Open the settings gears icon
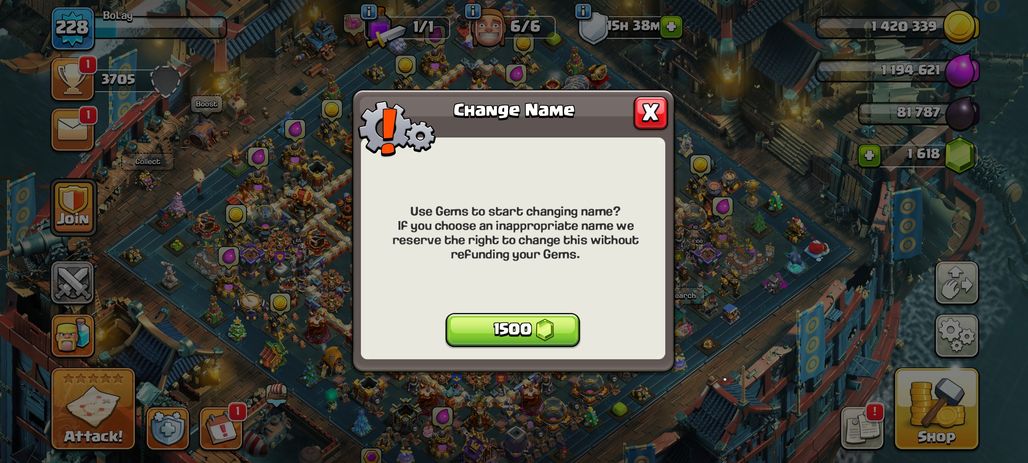 click(957, 335)
